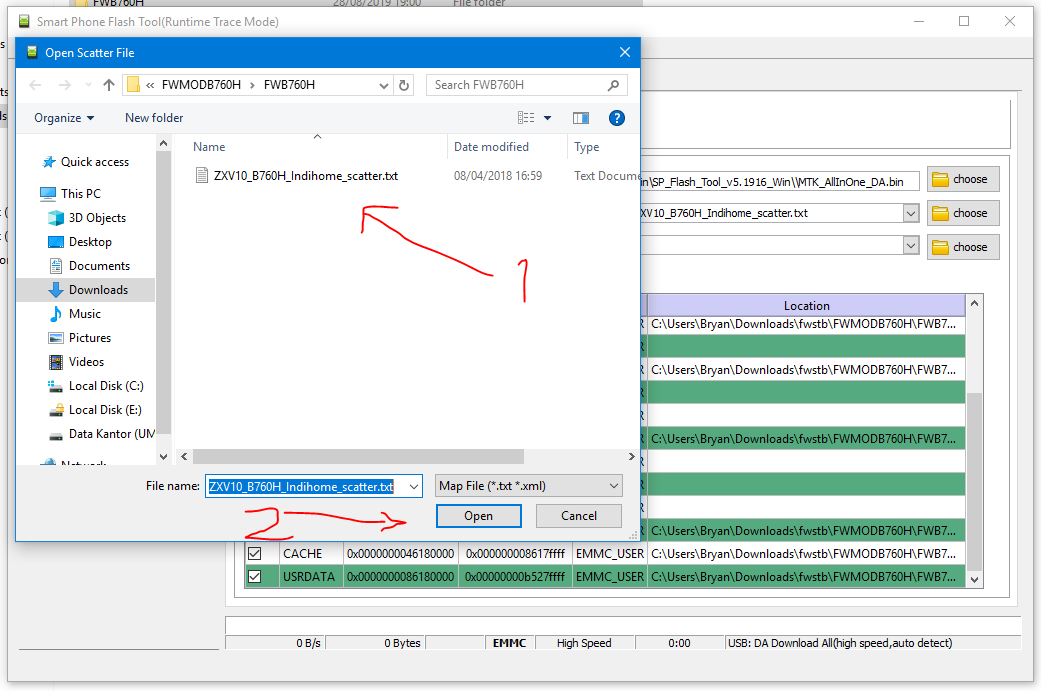Click High Speed in the status bar
The height and width of the screenshot is (691, 1041).
(x=584, y=643)
